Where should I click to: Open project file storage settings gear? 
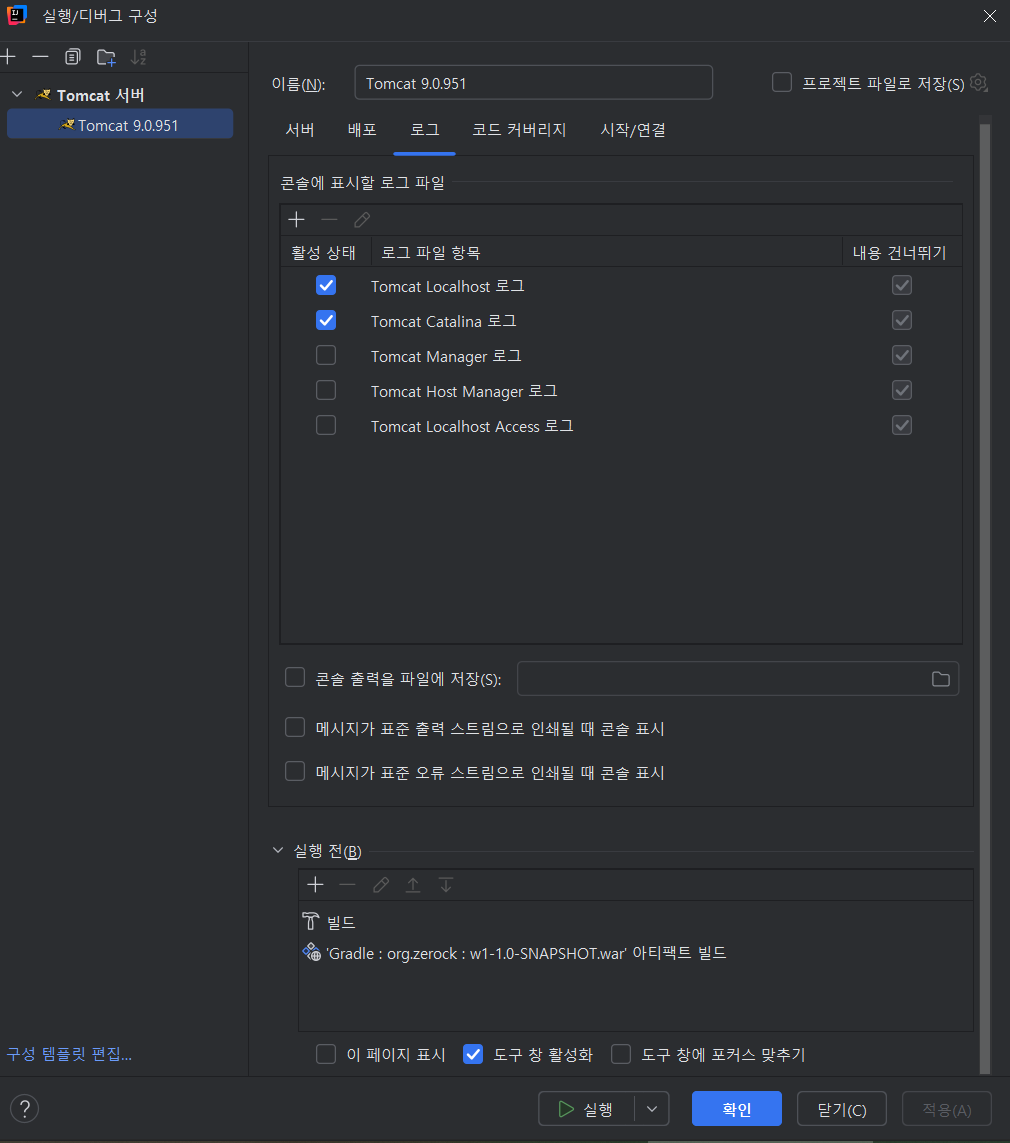[979, 83]
